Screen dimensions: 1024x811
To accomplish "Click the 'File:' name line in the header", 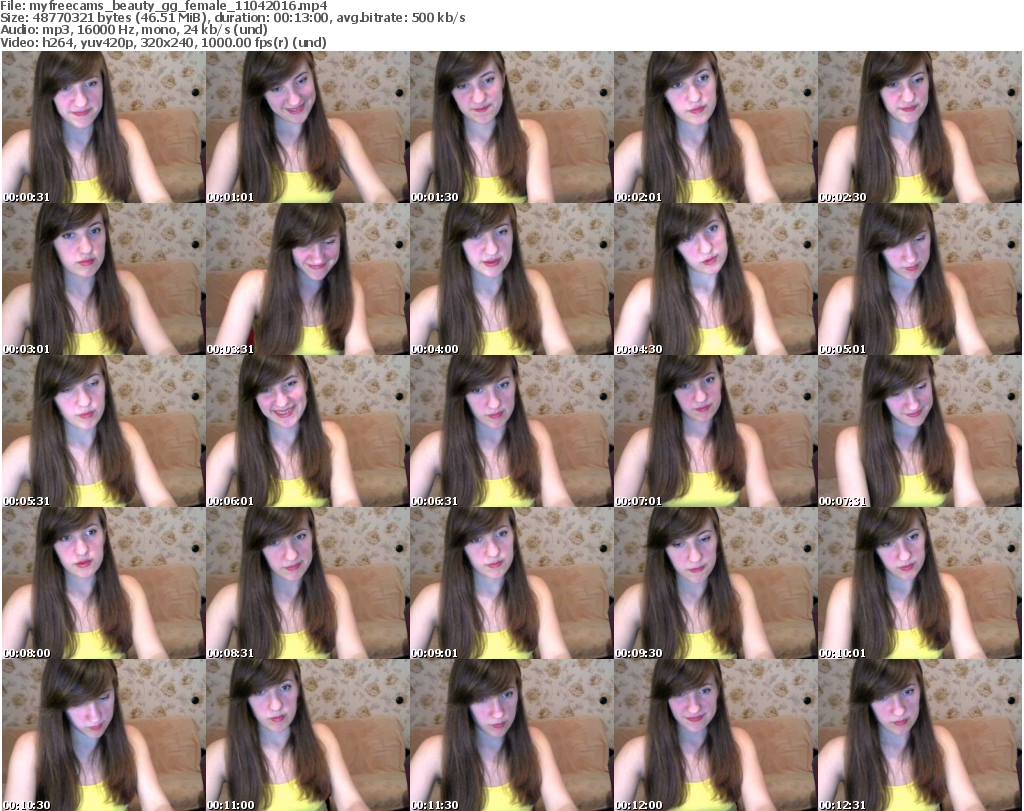I will [164, 6].
